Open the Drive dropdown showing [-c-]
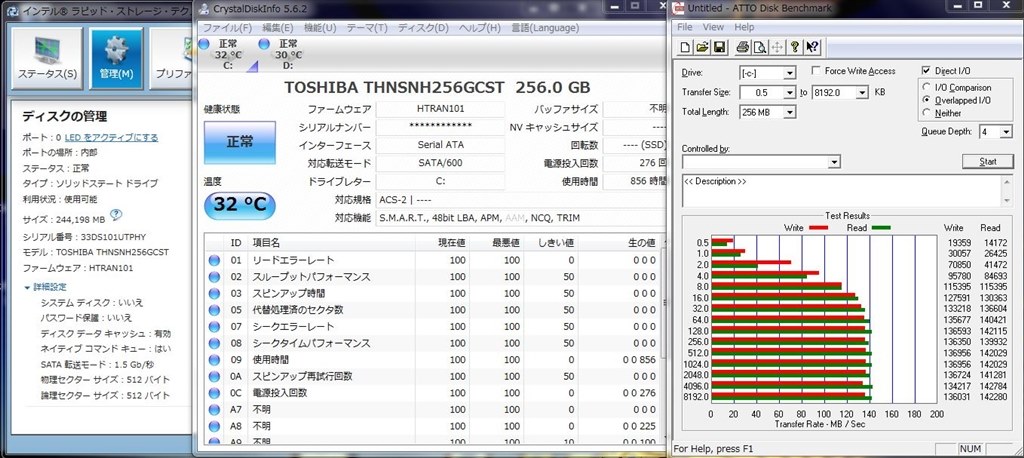The height and width of the screenshot is (458, 1024). pyautogui.click(x=790, y=73)
